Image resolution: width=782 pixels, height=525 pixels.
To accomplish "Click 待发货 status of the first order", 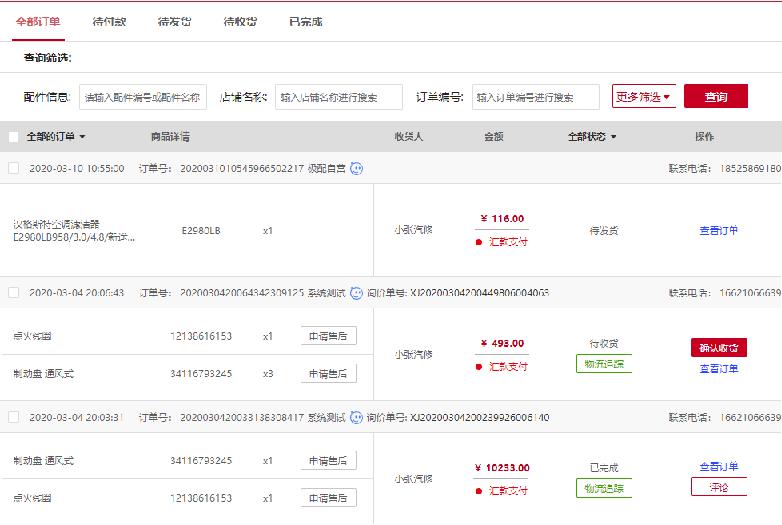I will point(604,231).
